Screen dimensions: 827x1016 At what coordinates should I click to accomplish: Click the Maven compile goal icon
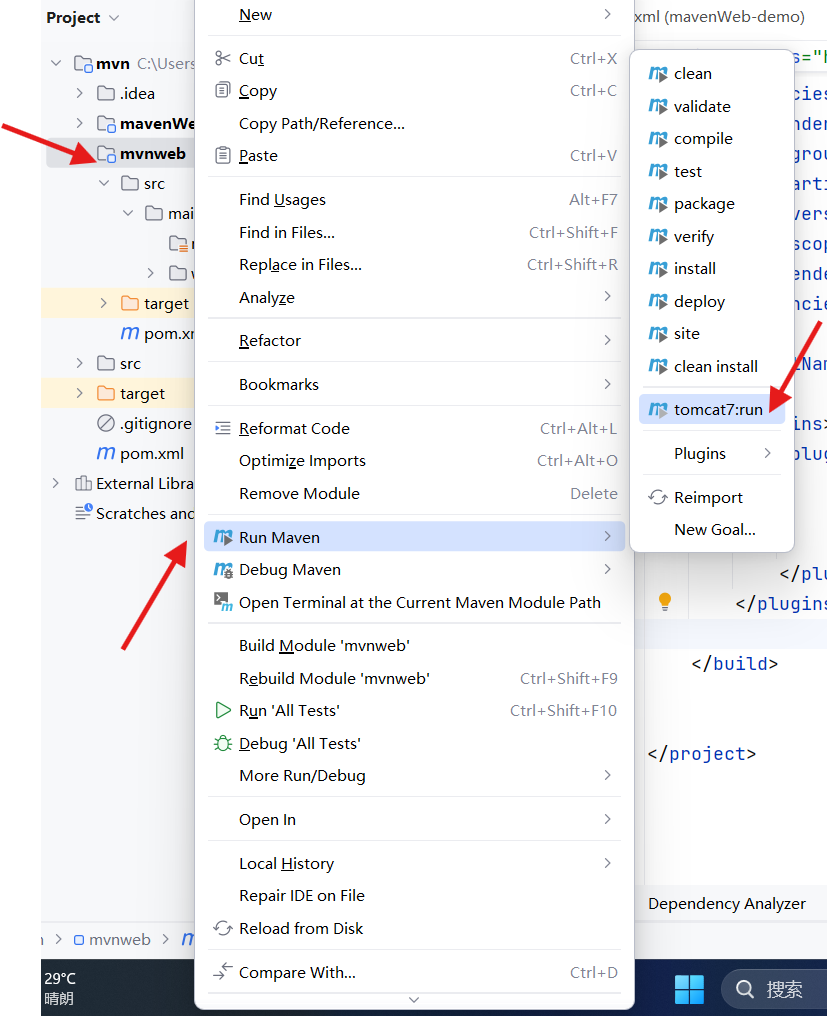pyautogui.click(x=657, y=139)
